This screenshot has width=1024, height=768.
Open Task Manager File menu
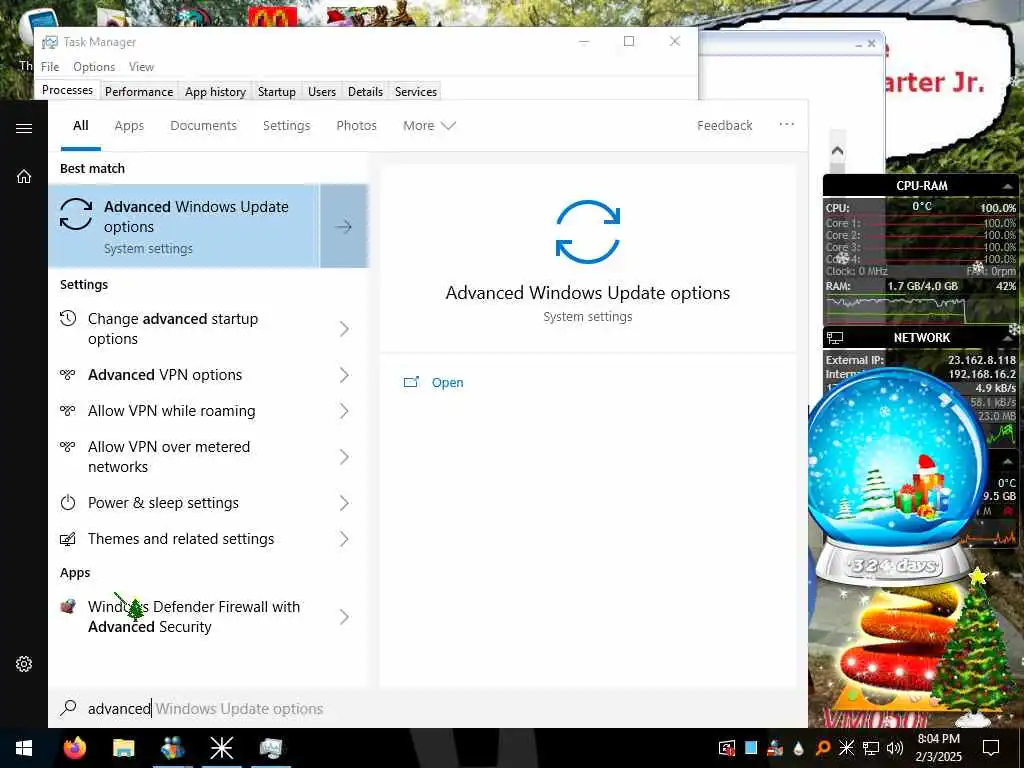coord(50,67)
